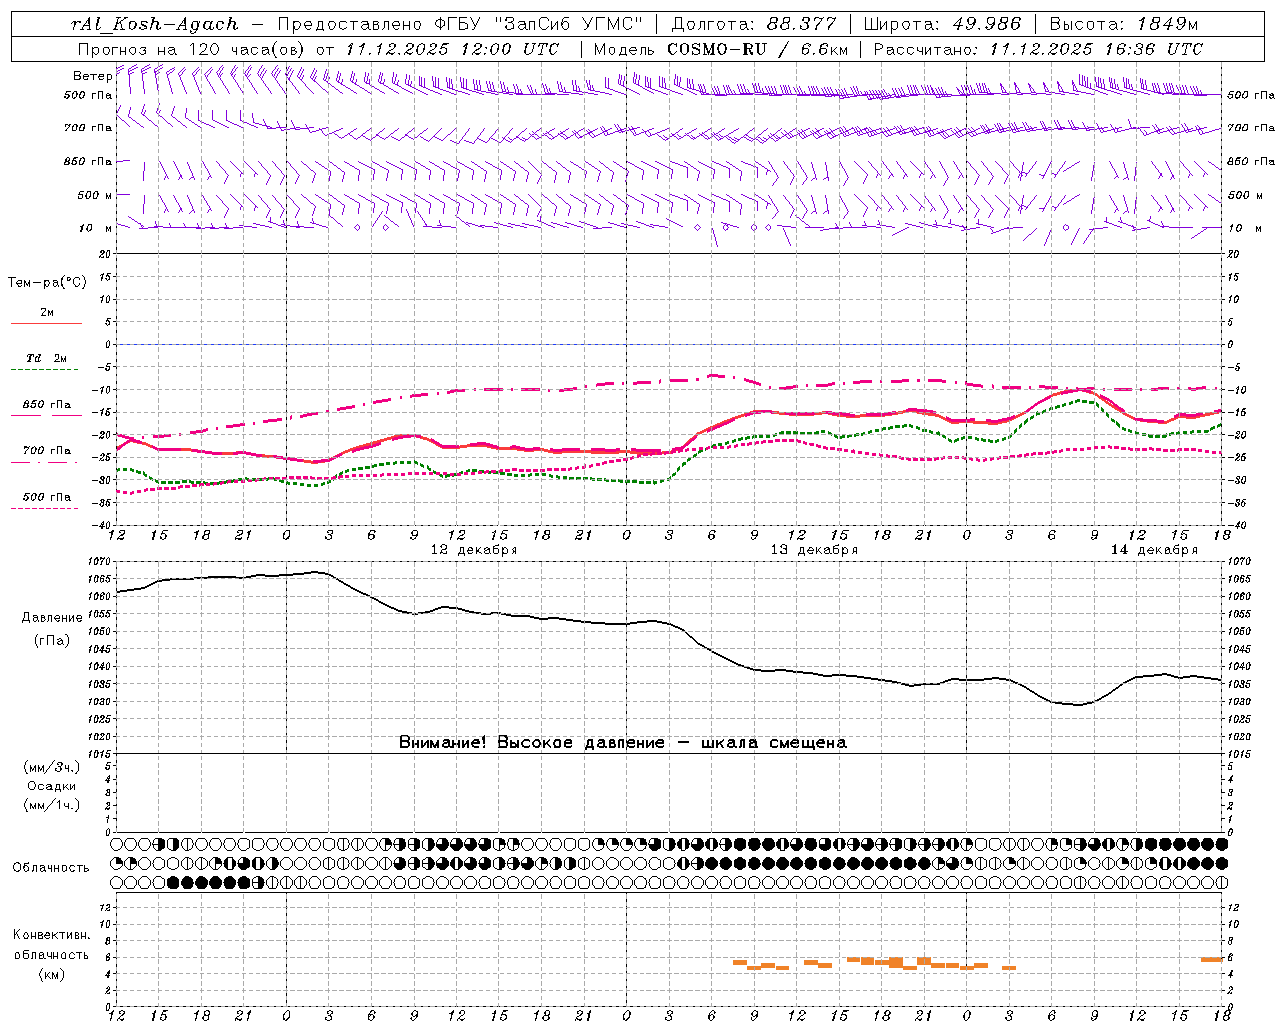Click the 14 декабря date label

(1154, 550)
